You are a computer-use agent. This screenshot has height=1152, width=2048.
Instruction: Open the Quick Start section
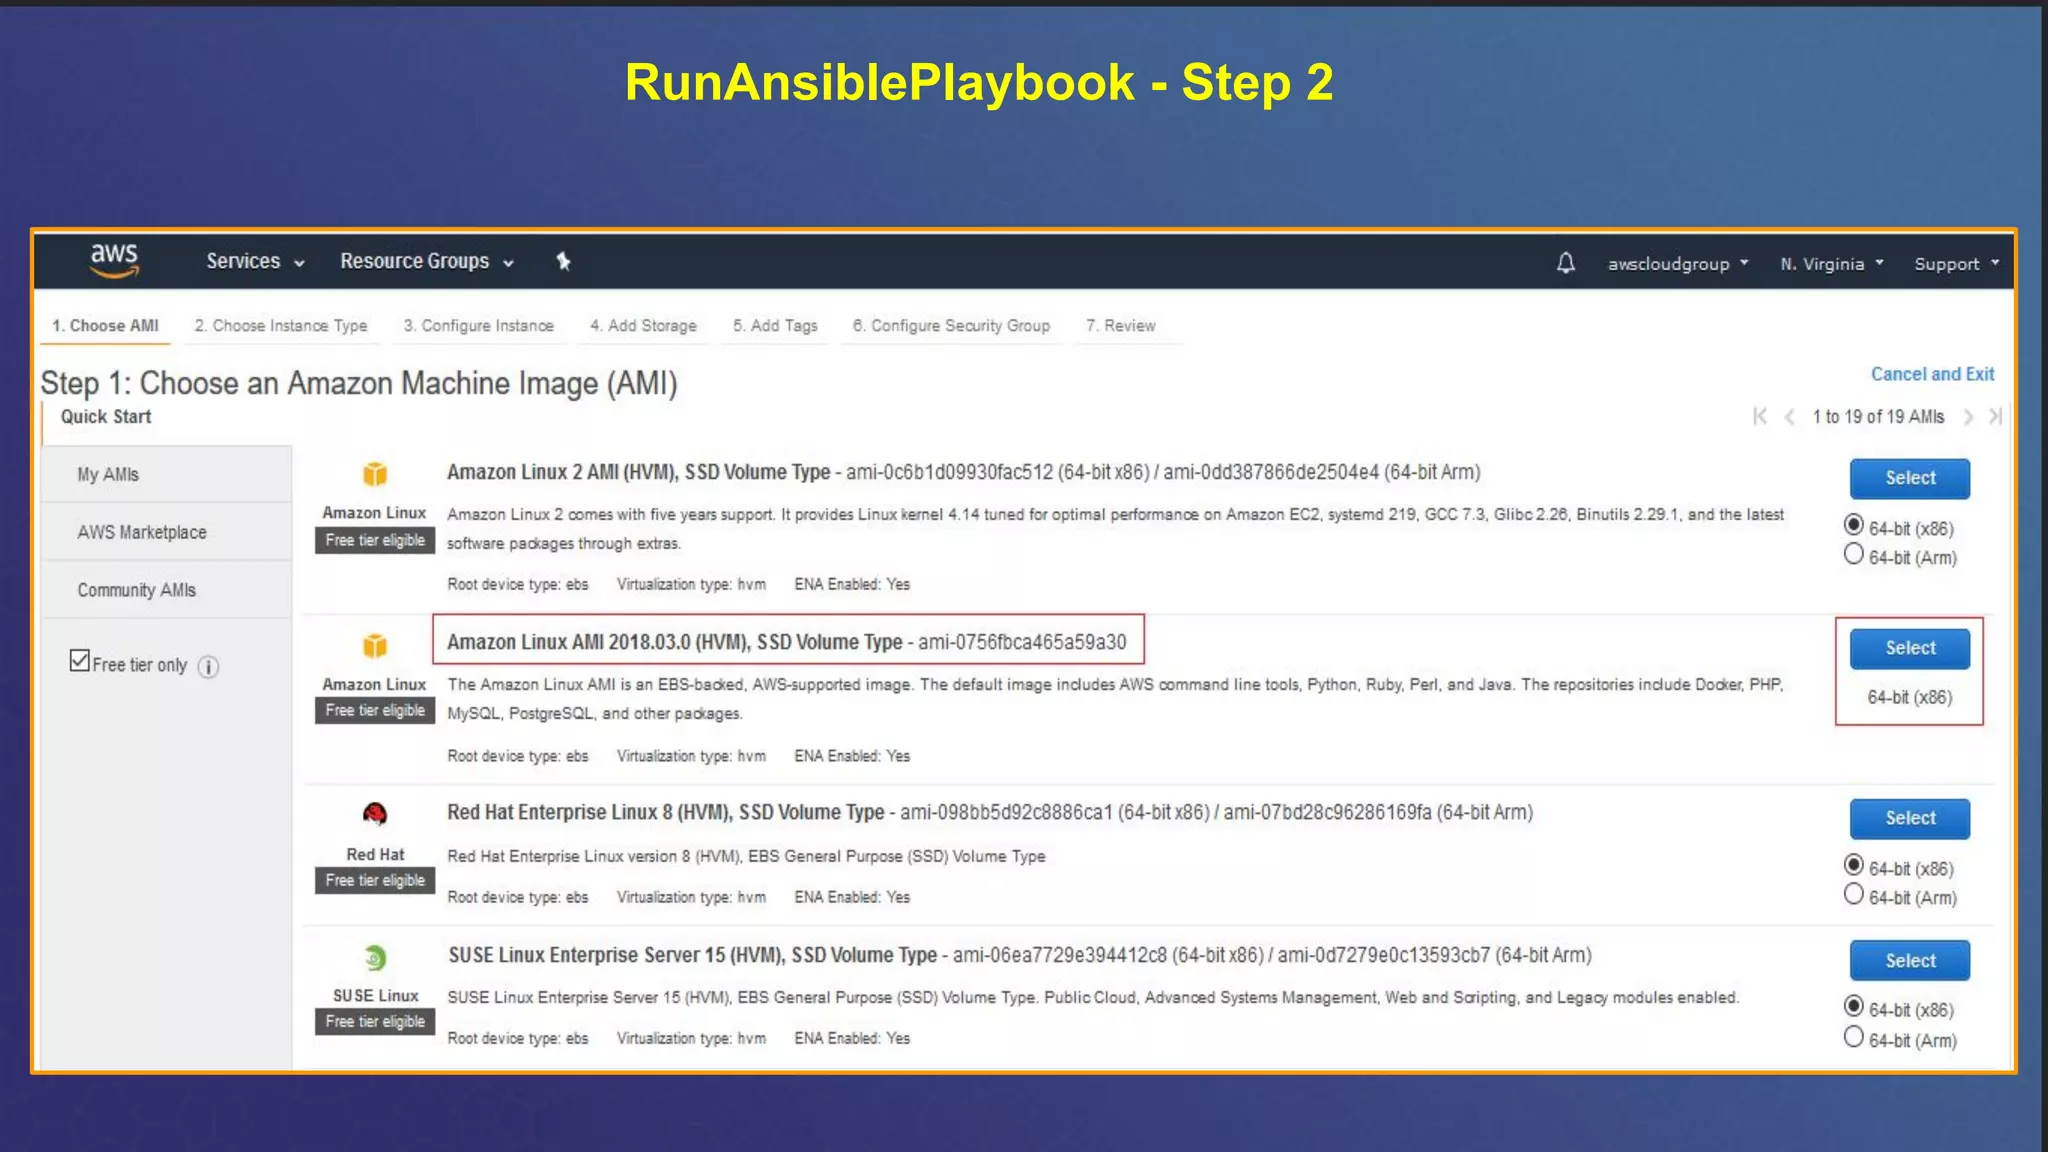[x=106, y=417]
